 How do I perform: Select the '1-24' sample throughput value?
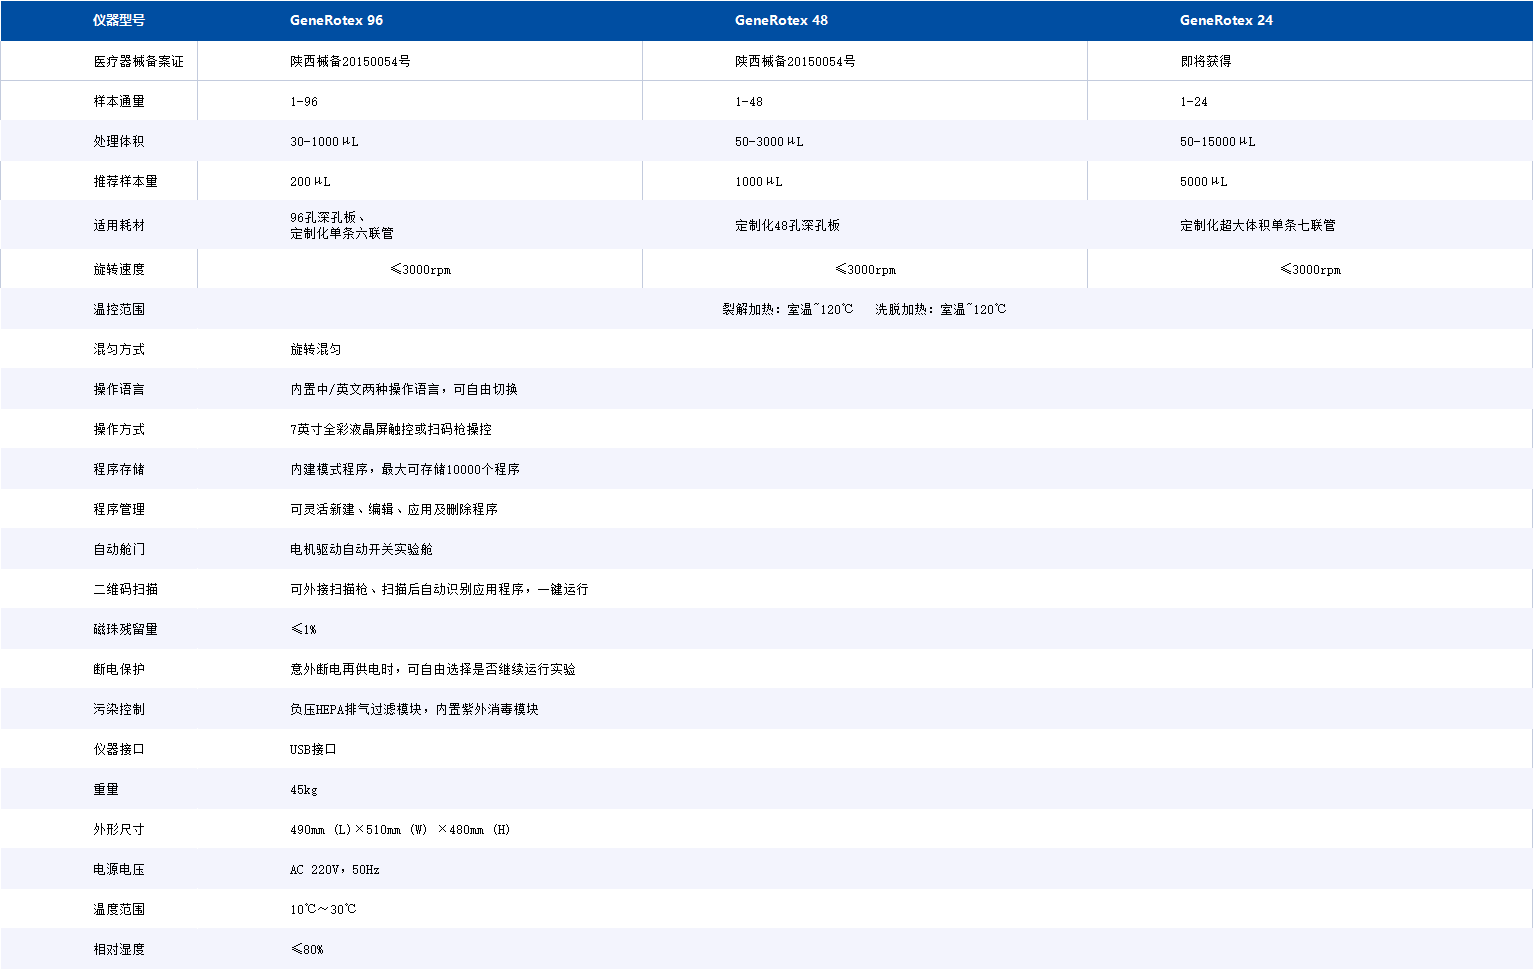(x=1194, y=101)
